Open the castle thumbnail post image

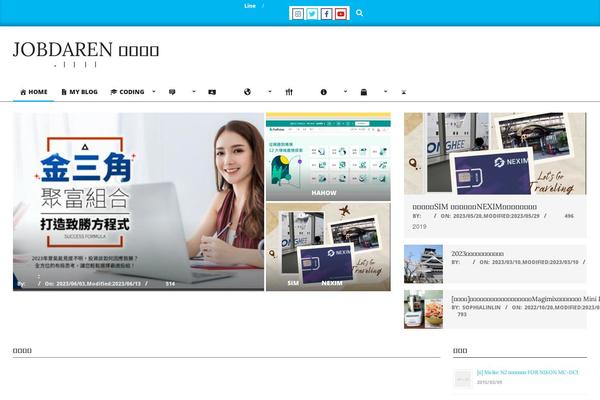pos(424,264)
